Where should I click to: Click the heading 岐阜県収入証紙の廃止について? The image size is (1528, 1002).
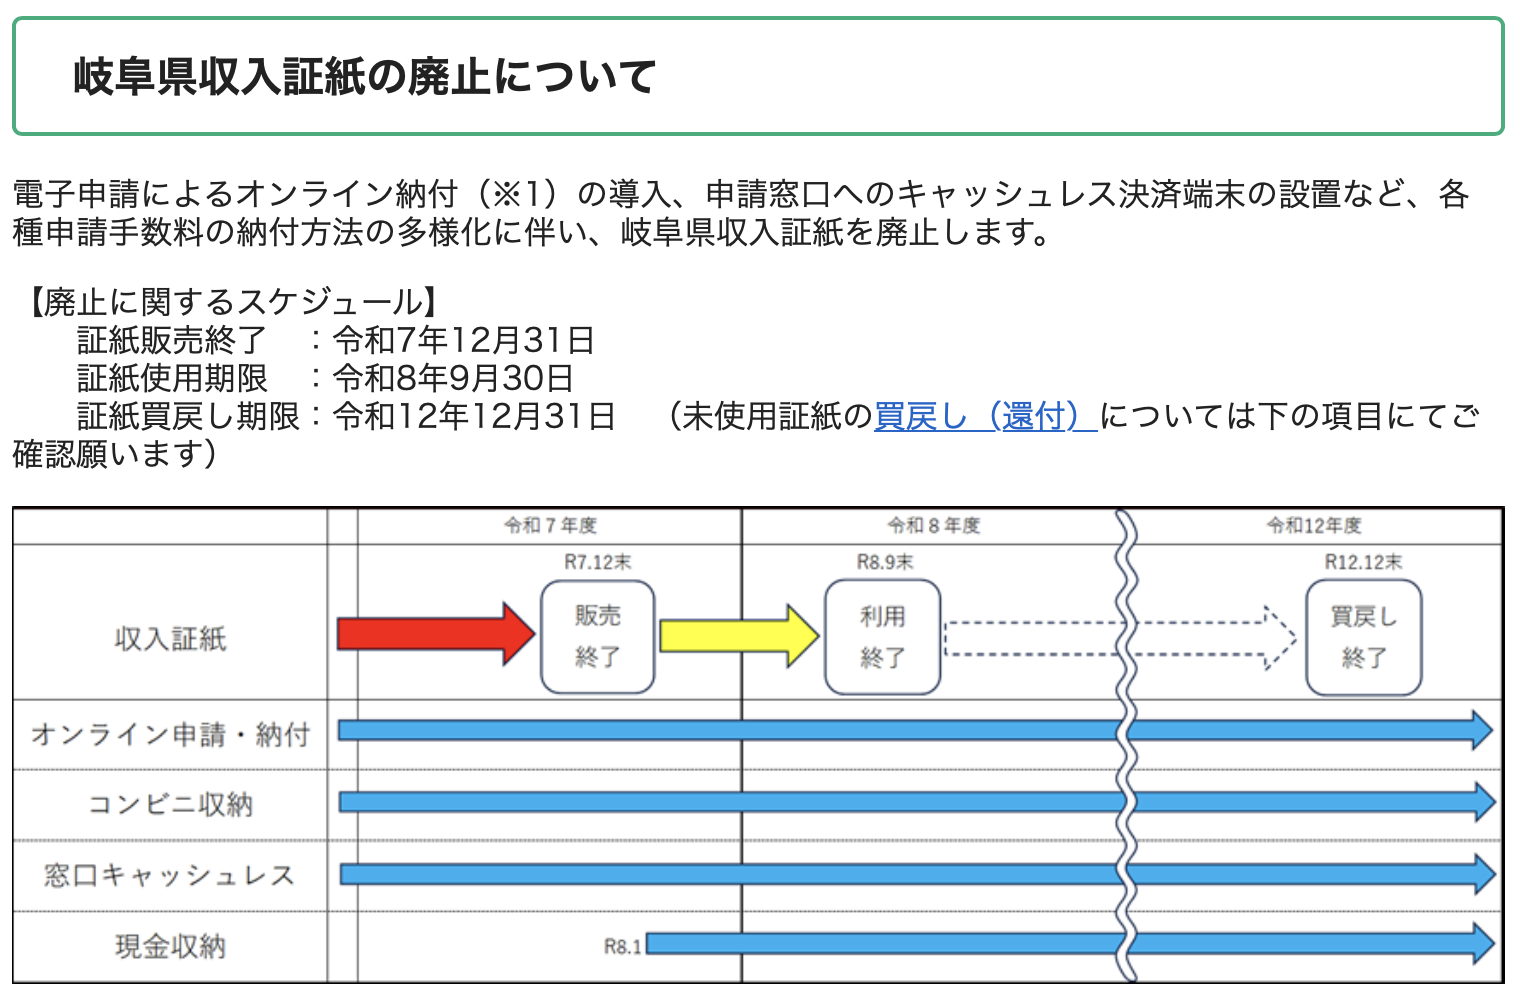365,77
